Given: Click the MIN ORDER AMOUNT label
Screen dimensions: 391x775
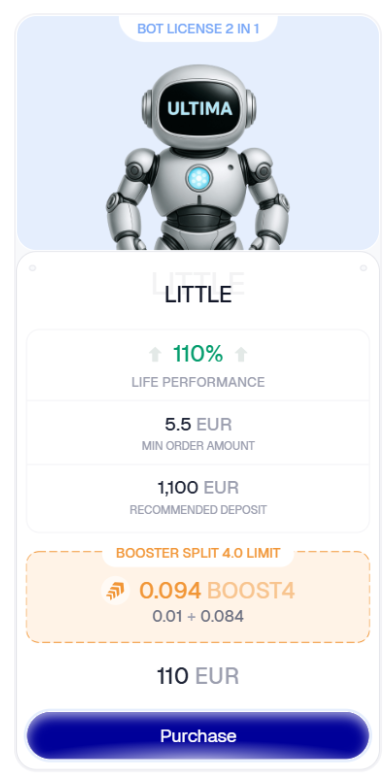Looking at the screenshot, I should pyautogui.click(x=198, y=446).
